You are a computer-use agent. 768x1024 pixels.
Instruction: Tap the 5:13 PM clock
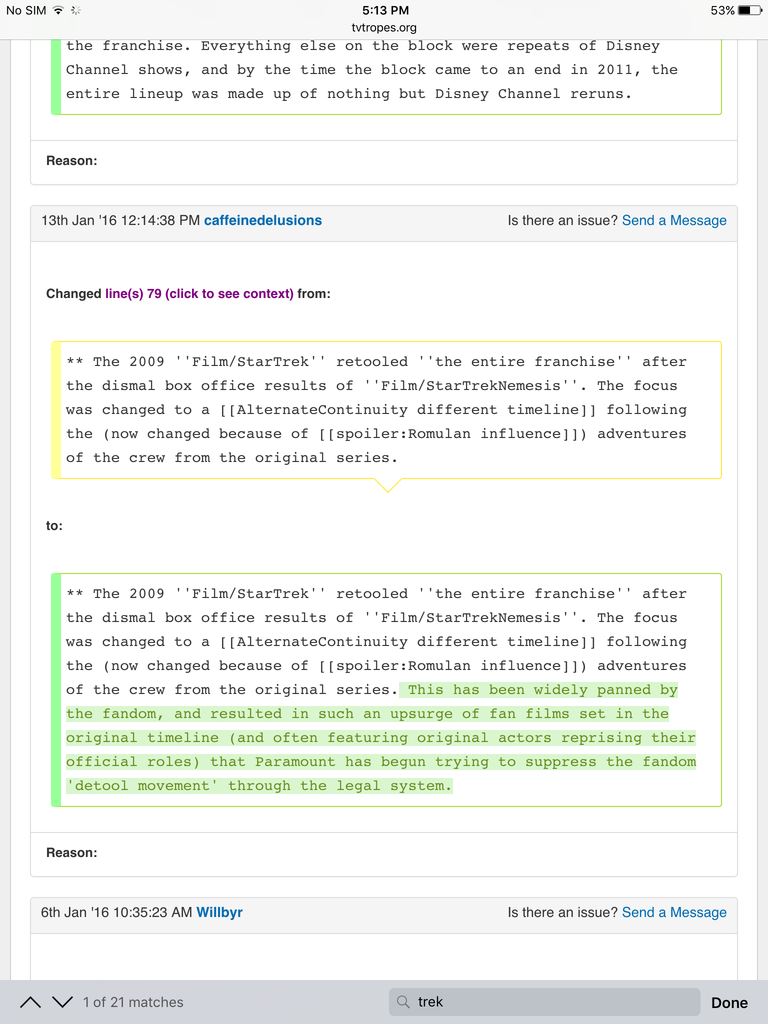click(385, 10)
